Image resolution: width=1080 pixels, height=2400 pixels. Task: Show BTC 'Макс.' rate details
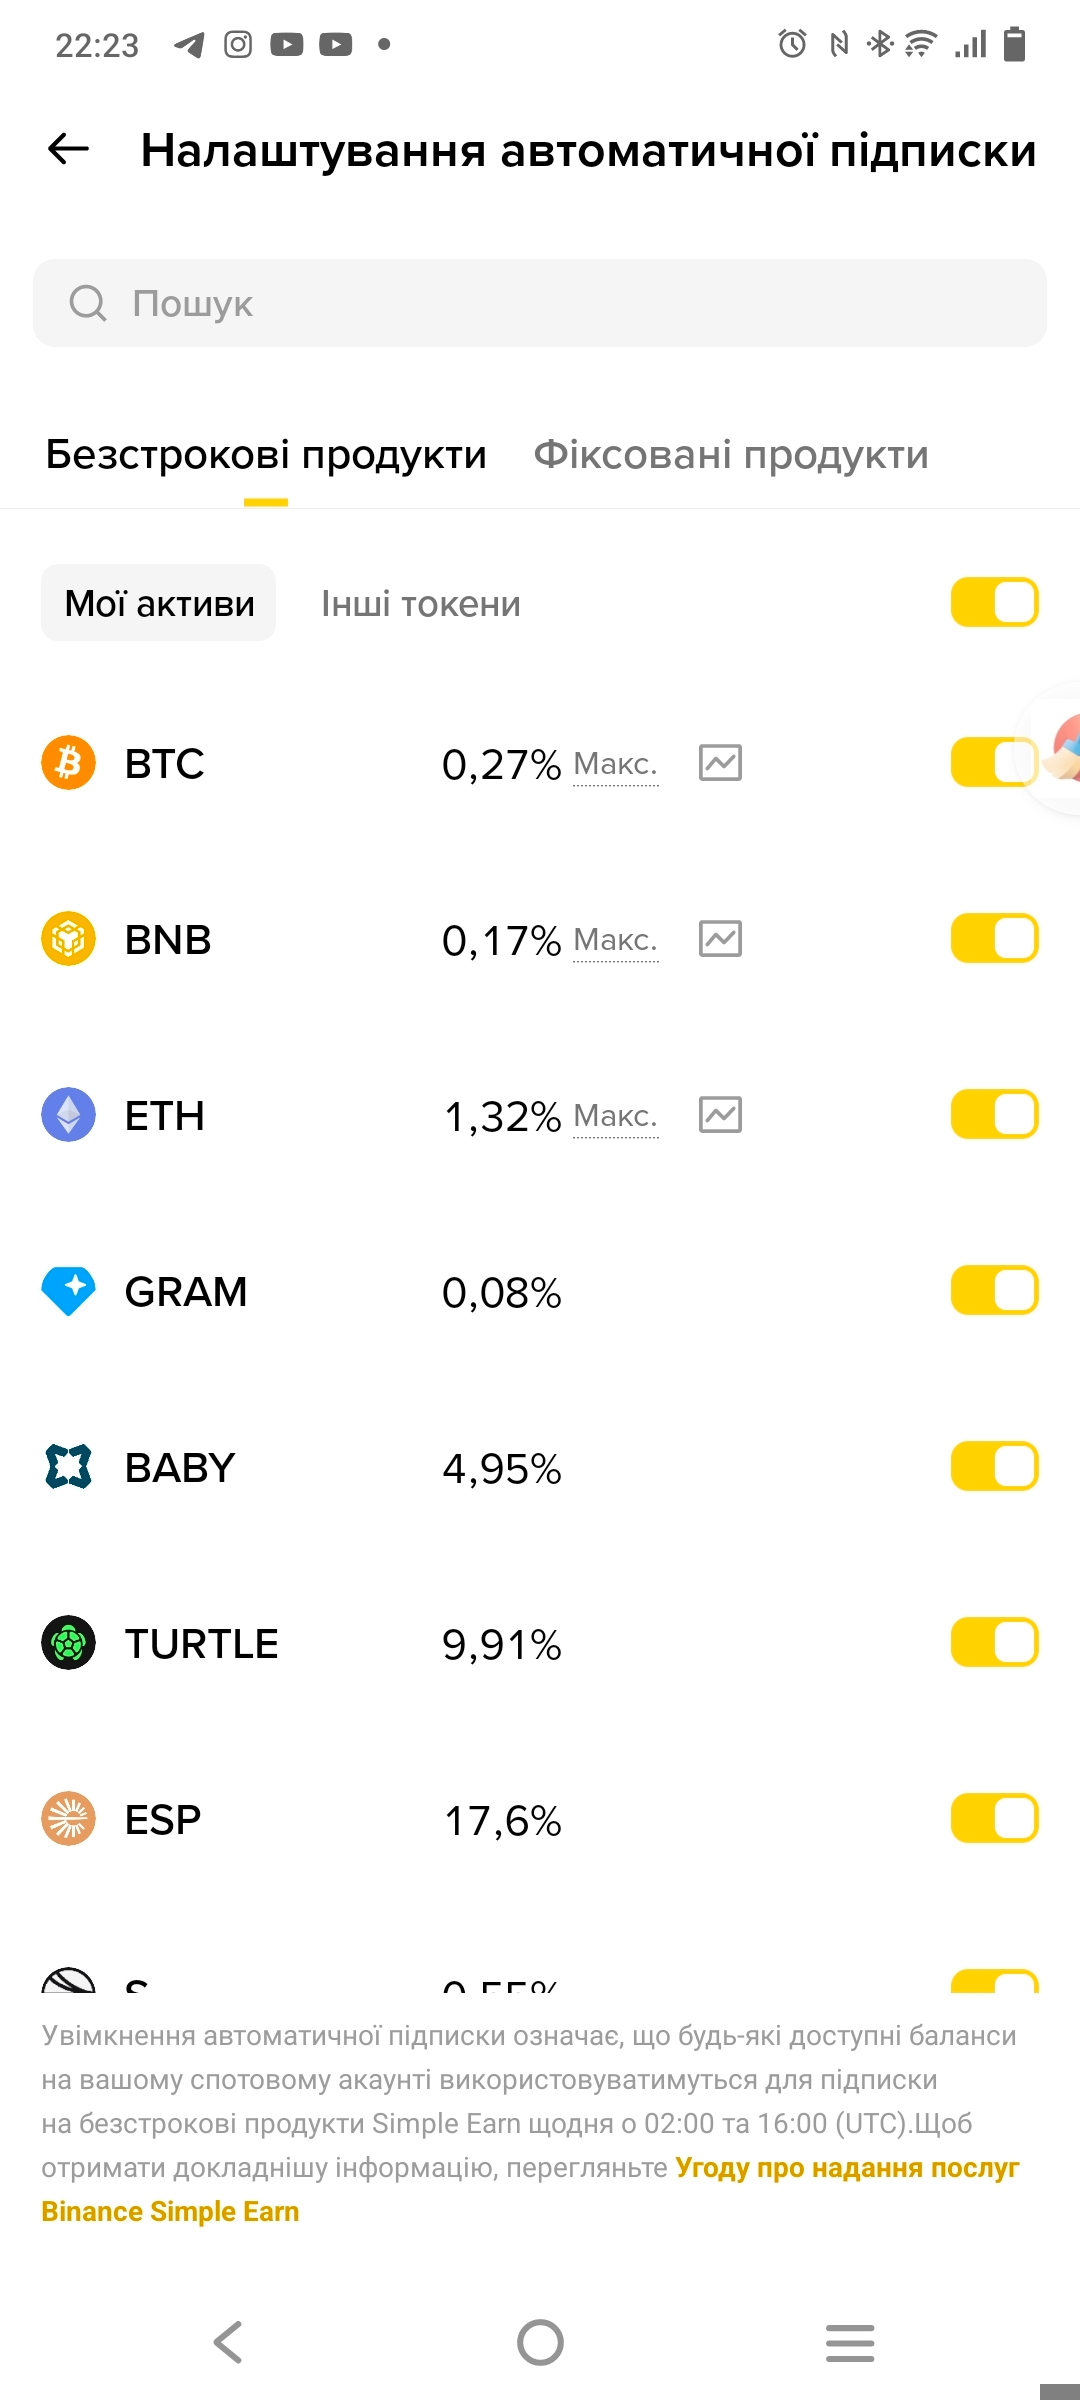616,765
